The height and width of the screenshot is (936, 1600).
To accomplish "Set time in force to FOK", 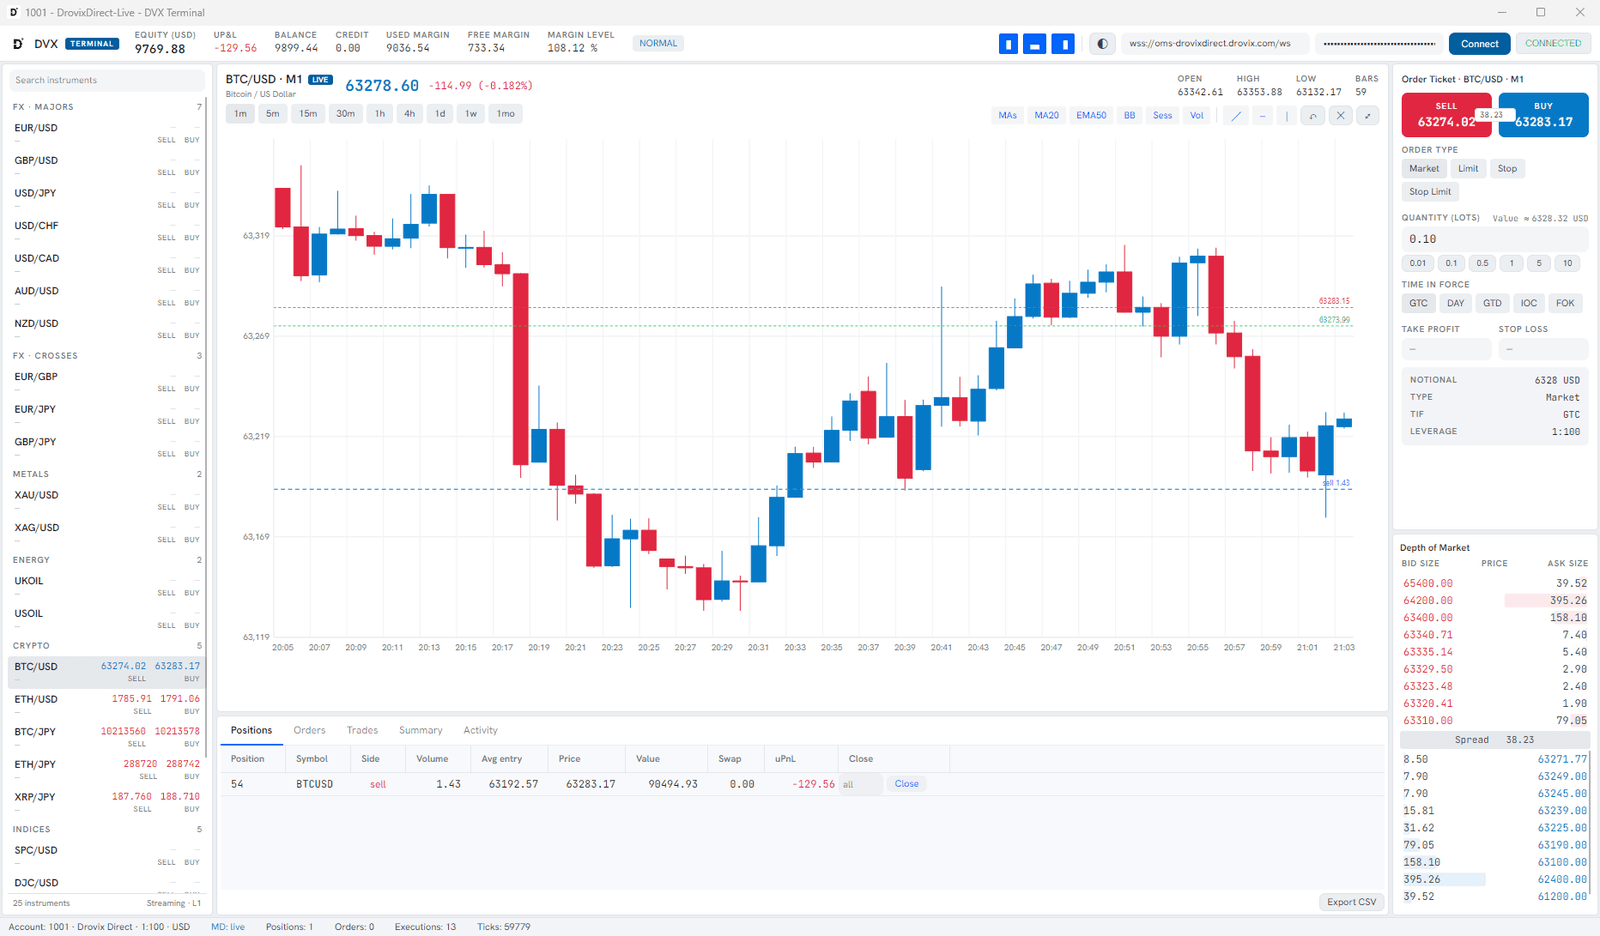I will pyautogui.click(x=1565, y=303).
